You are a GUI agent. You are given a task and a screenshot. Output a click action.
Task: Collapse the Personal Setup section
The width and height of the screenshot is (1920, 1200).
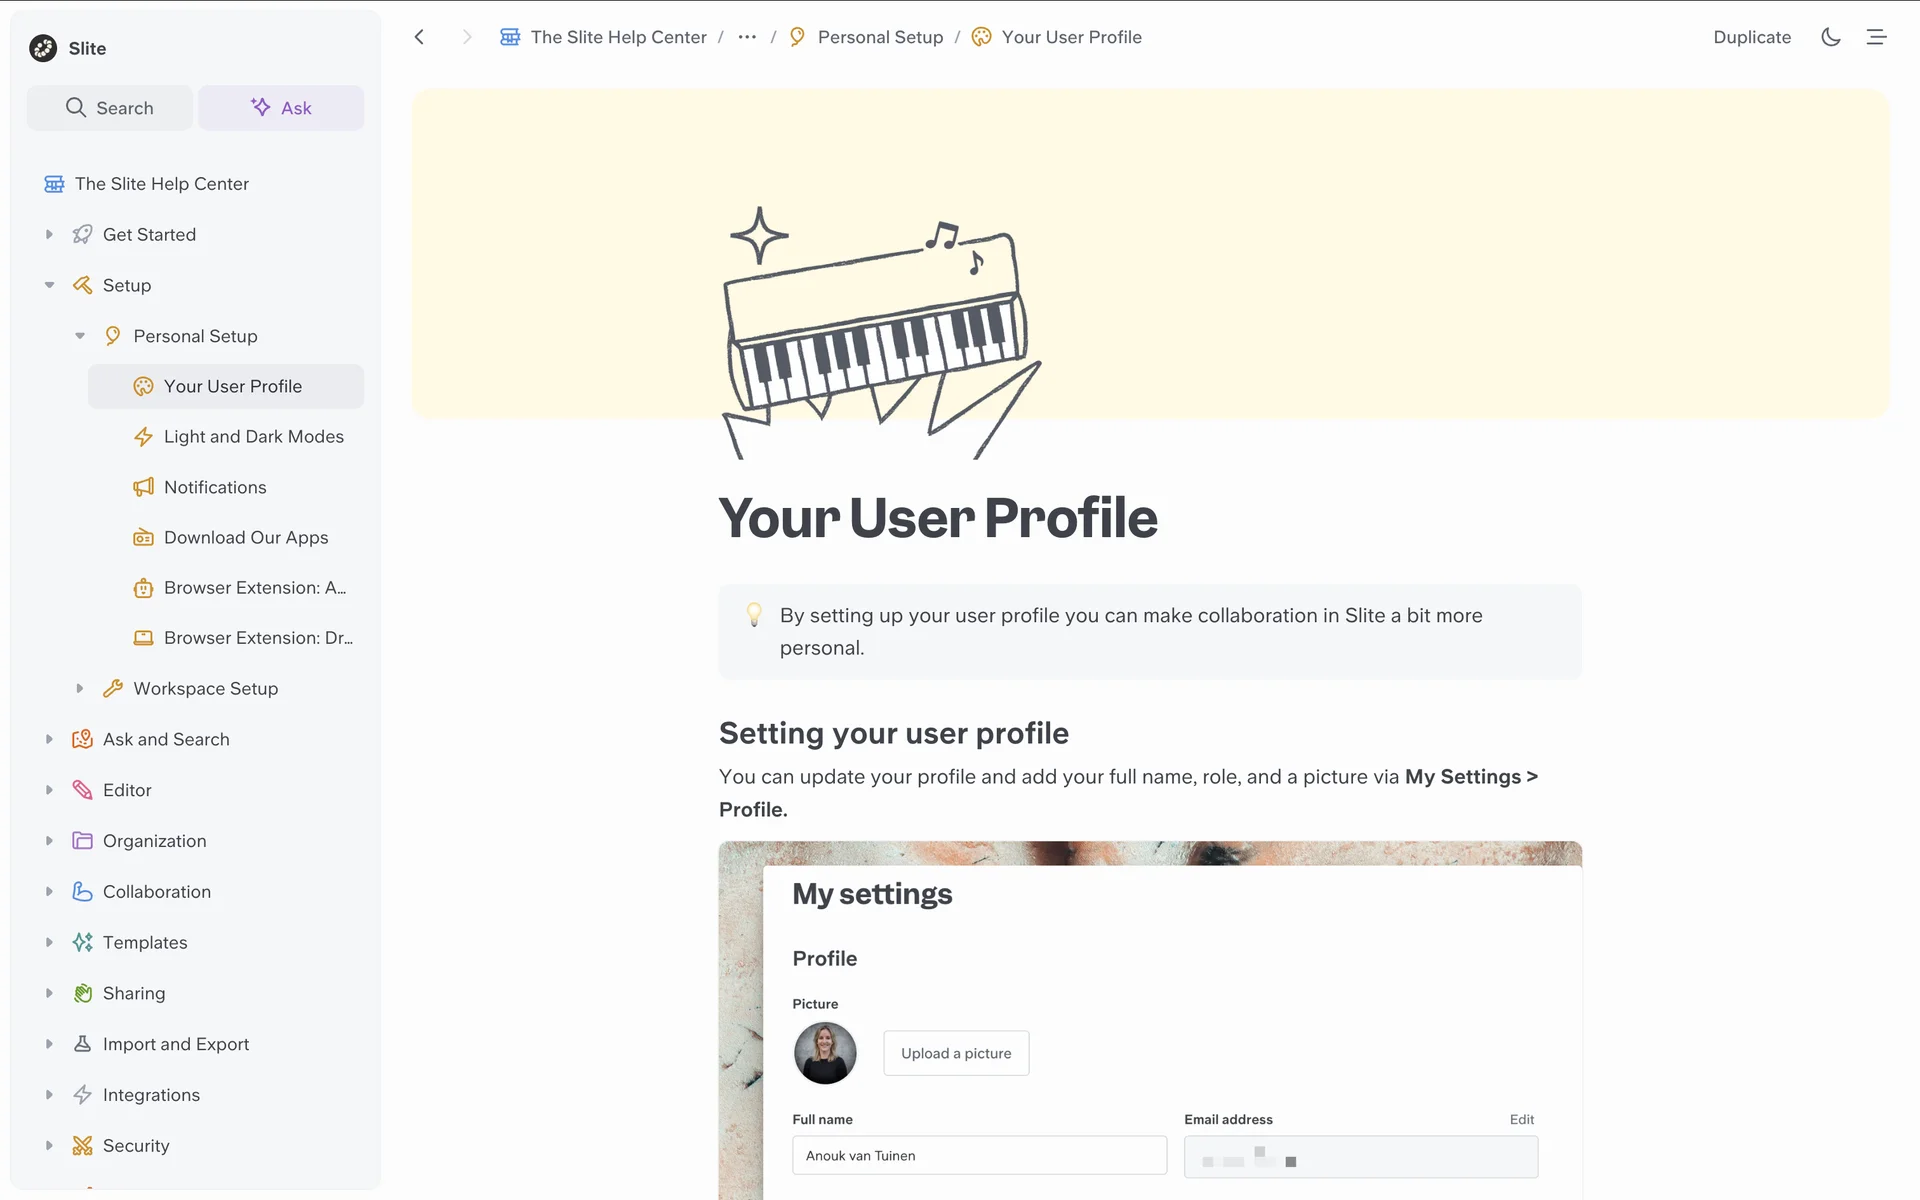coord(80,336)
